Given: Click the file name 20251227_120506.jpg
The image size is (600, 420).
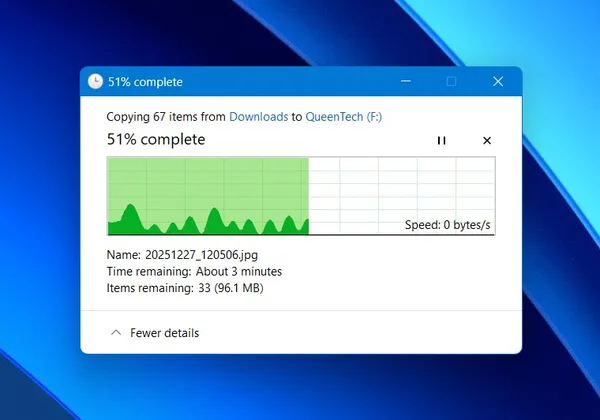Looking at the screenshot, I should tap(202, 255).
